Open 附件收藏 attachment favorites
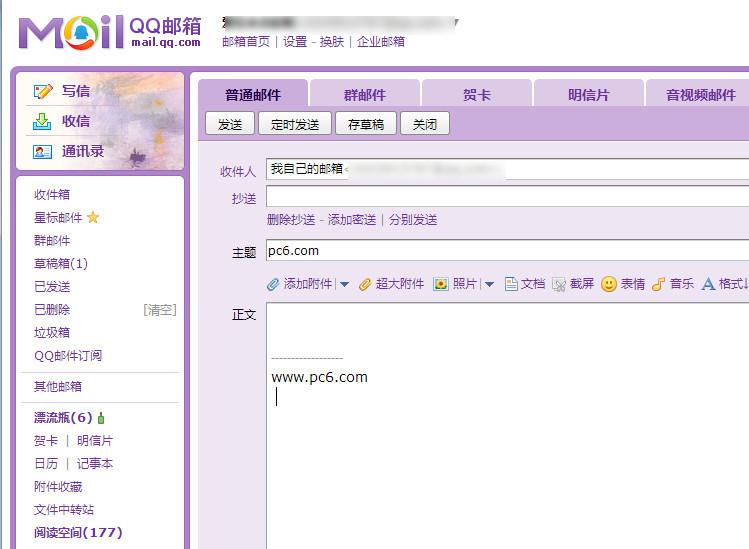 tap(58, 486)
